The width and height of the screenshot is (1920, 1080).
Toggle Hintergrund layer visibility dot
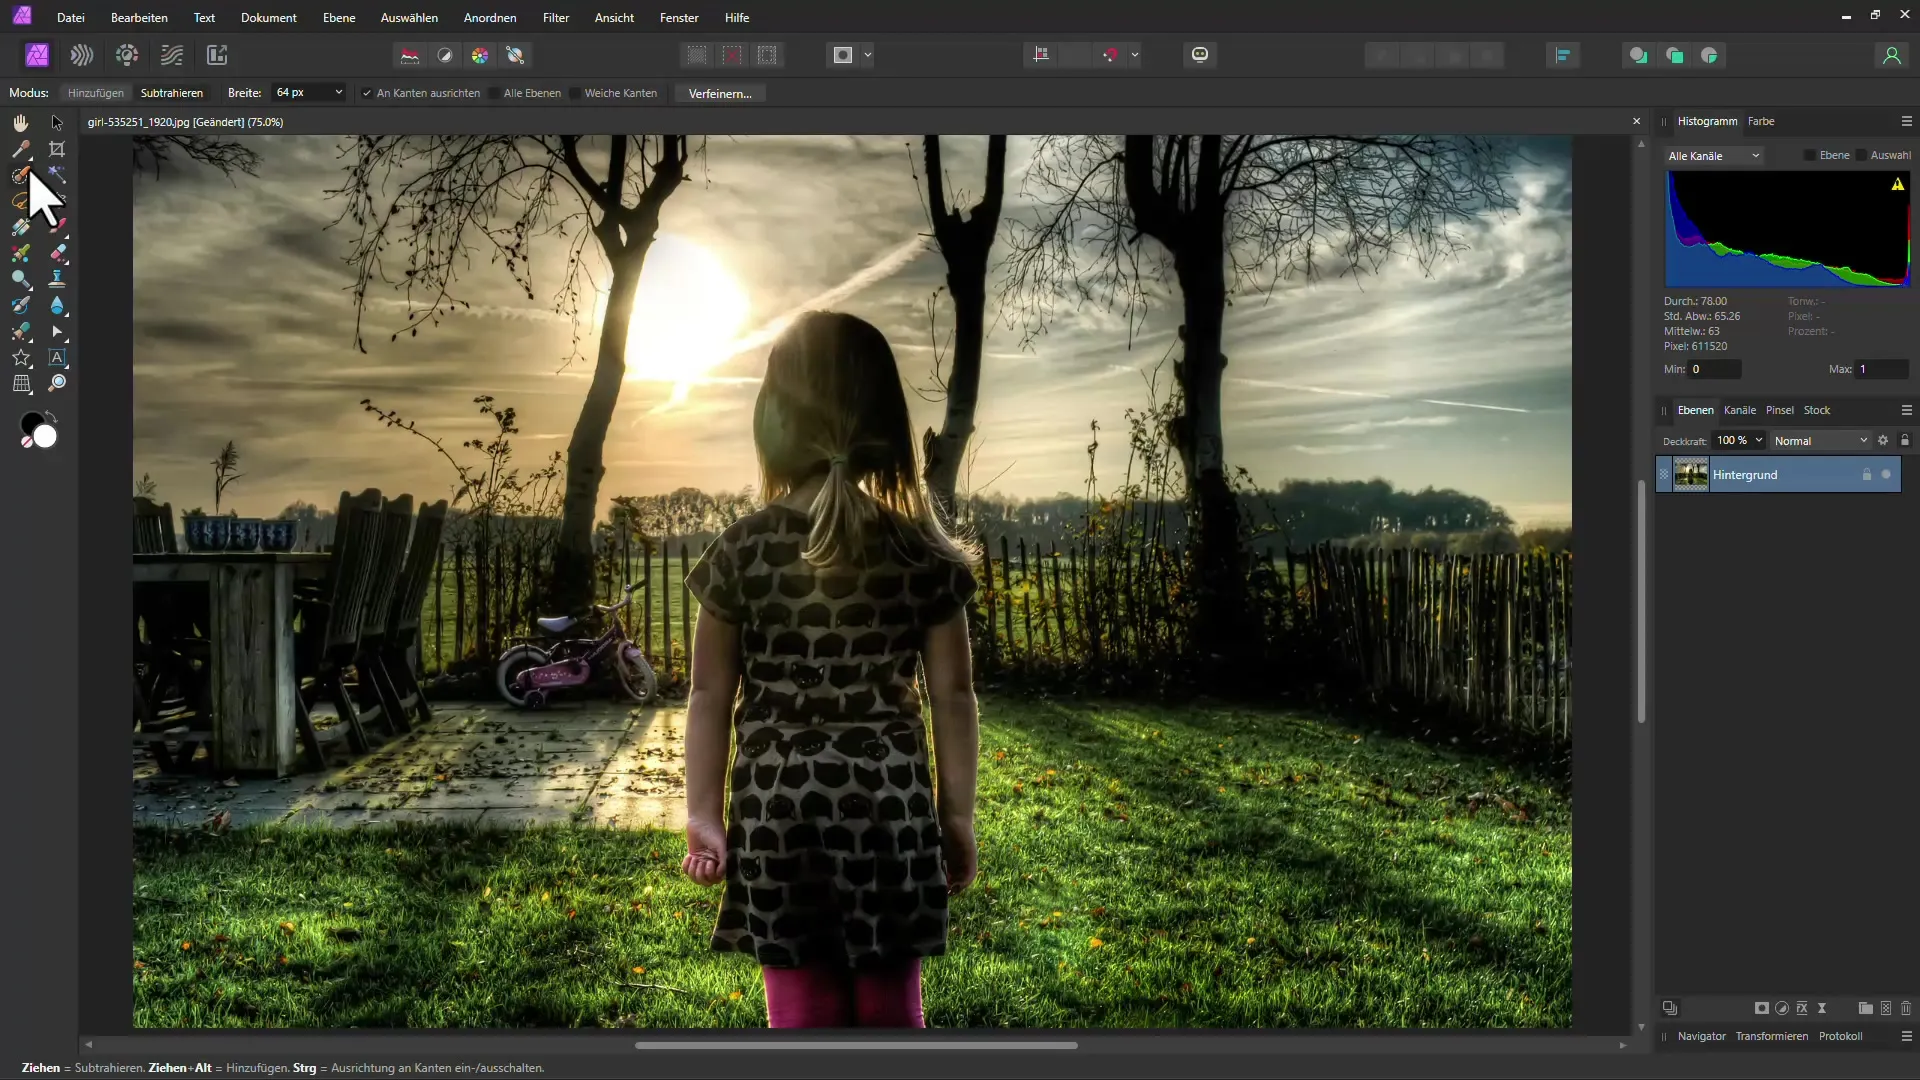pyautogui.click(x=1886, y=474)
